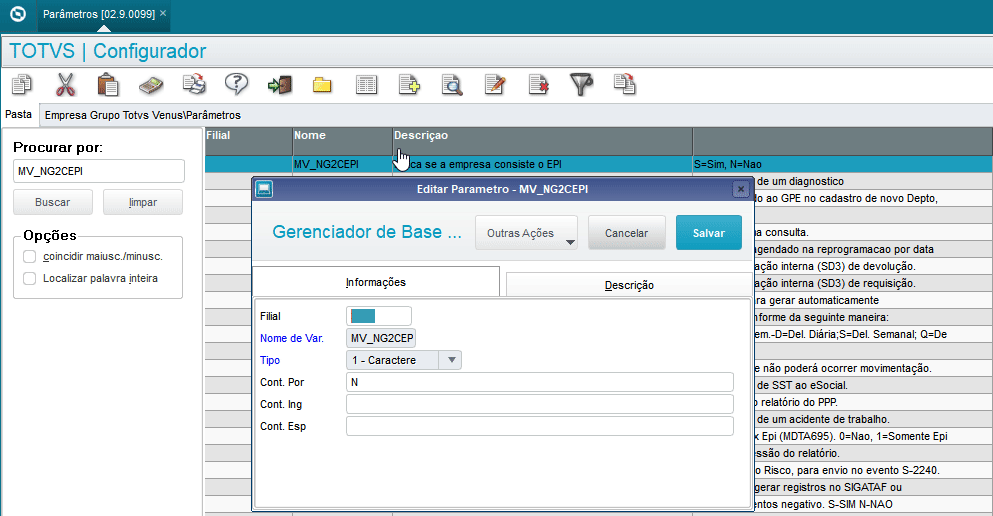Click the limpar button
This screenshot has width=993, height=516.
pos(142,202)
